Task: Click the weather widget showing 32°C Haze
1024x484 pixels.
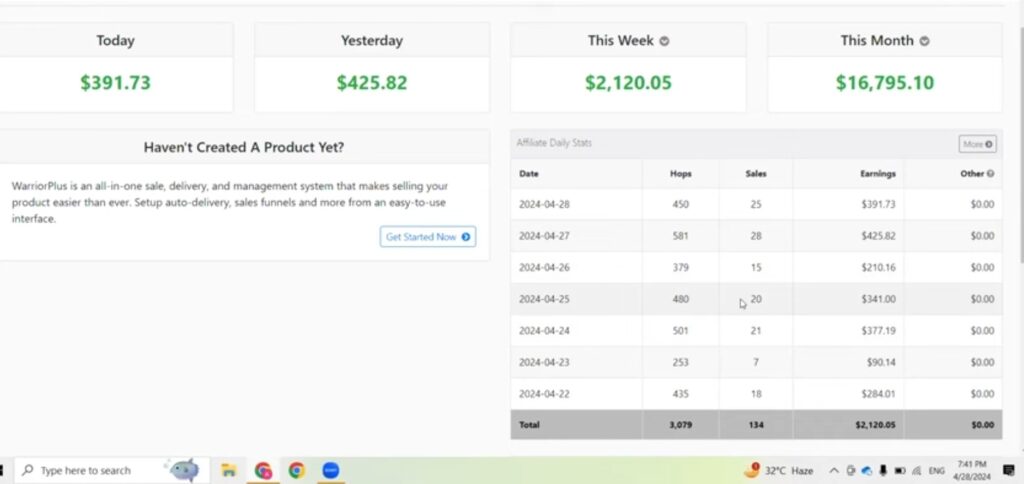Action: 780,470
